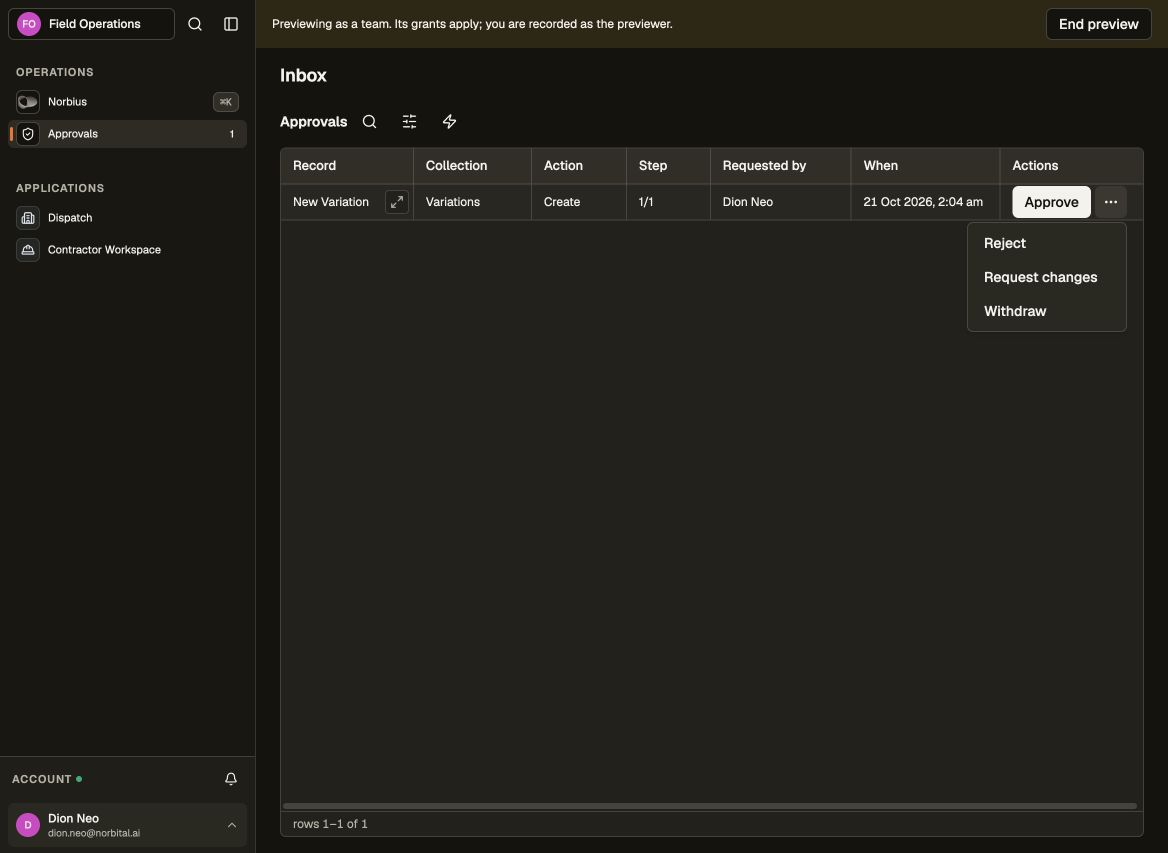This screenshot has width=1168, height=853.
Task: Click the Dispatch building icon
Action: pos(28,218)
